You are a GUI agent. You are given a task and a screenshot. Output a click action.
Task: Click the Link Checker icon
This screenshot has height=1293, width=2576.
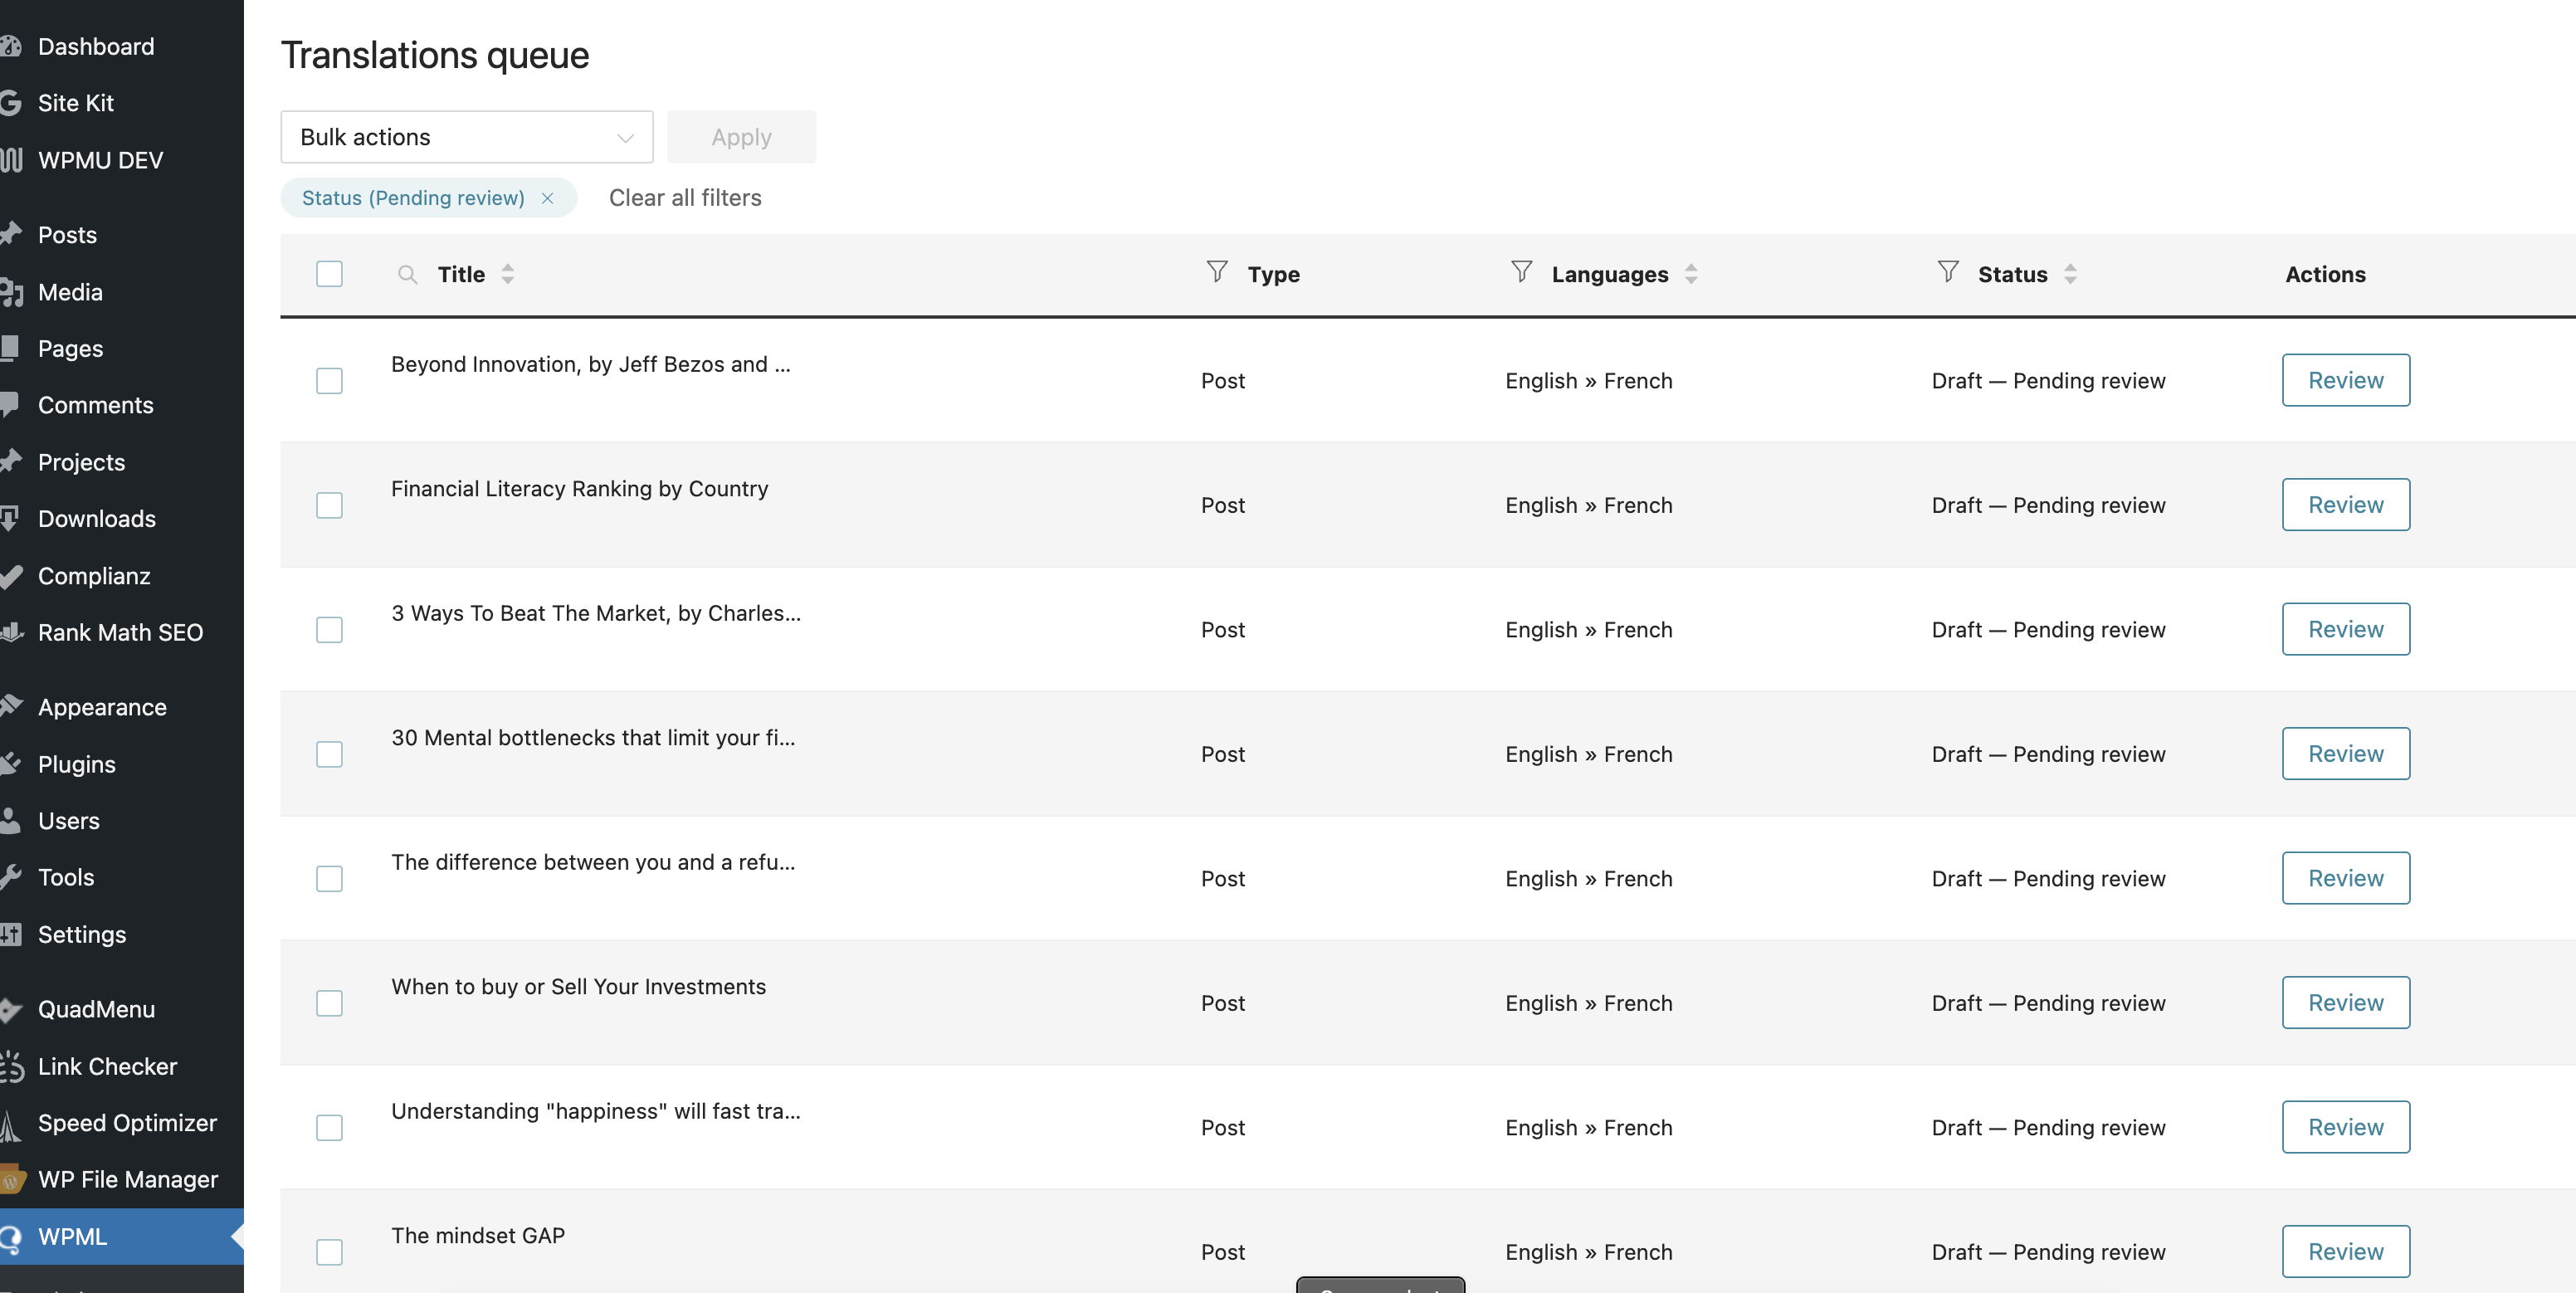pos(11,1066)
